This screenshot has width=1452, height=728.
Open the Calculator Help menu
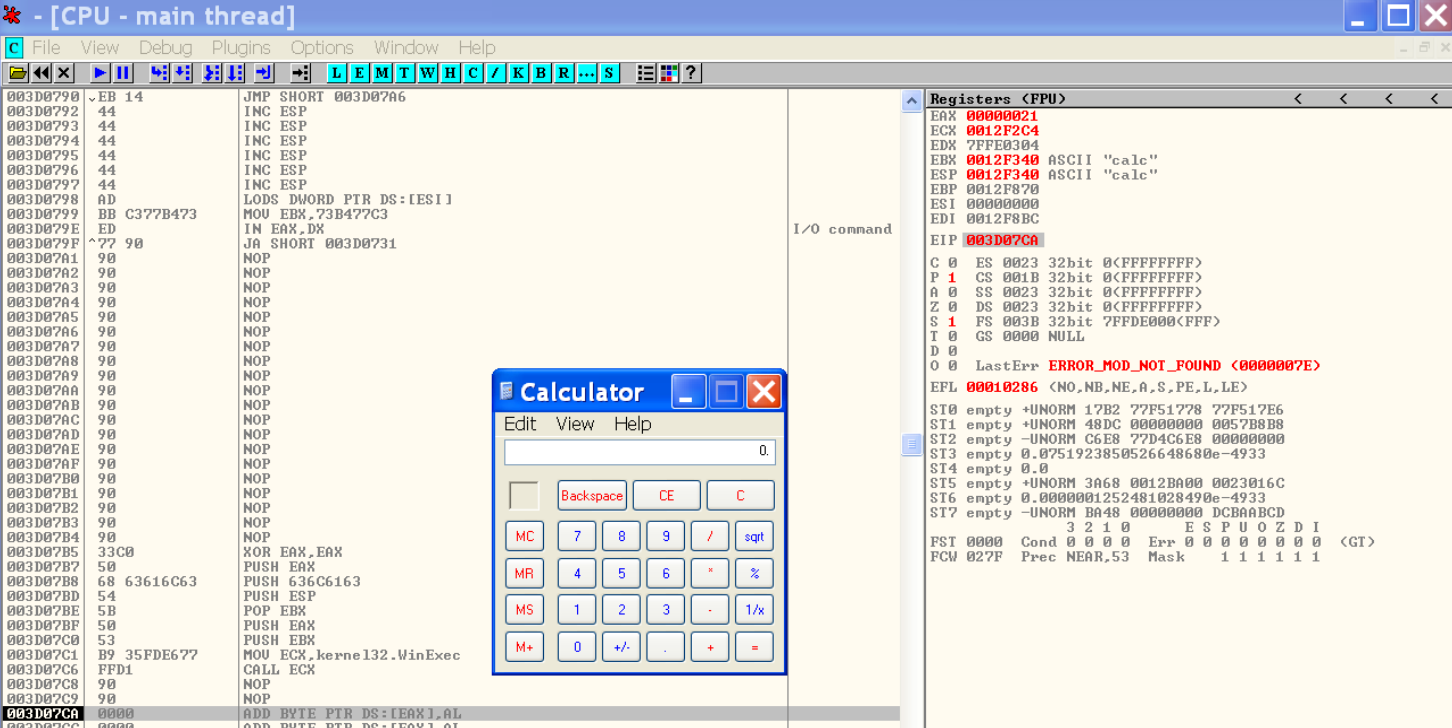[633, 424]
